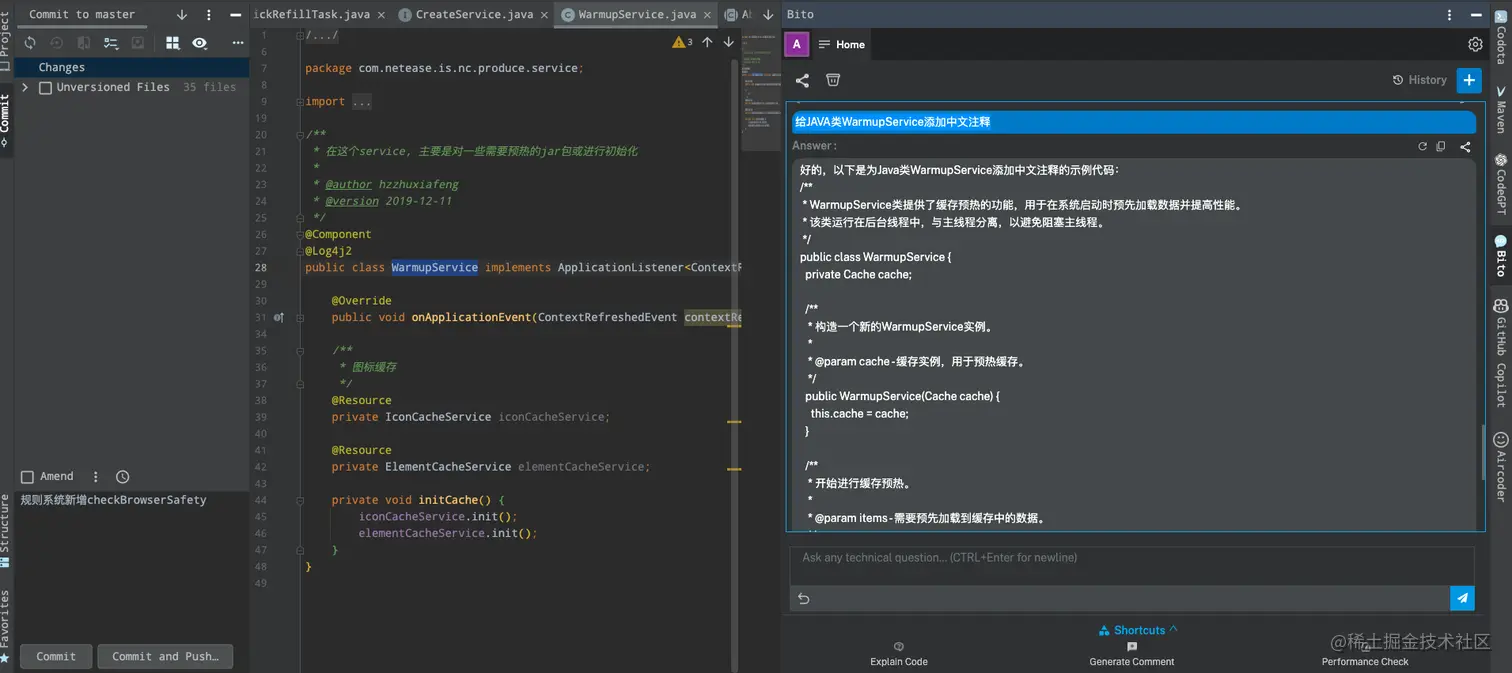
Task: Open the Structure tool window tab
Action: point(5,530)
